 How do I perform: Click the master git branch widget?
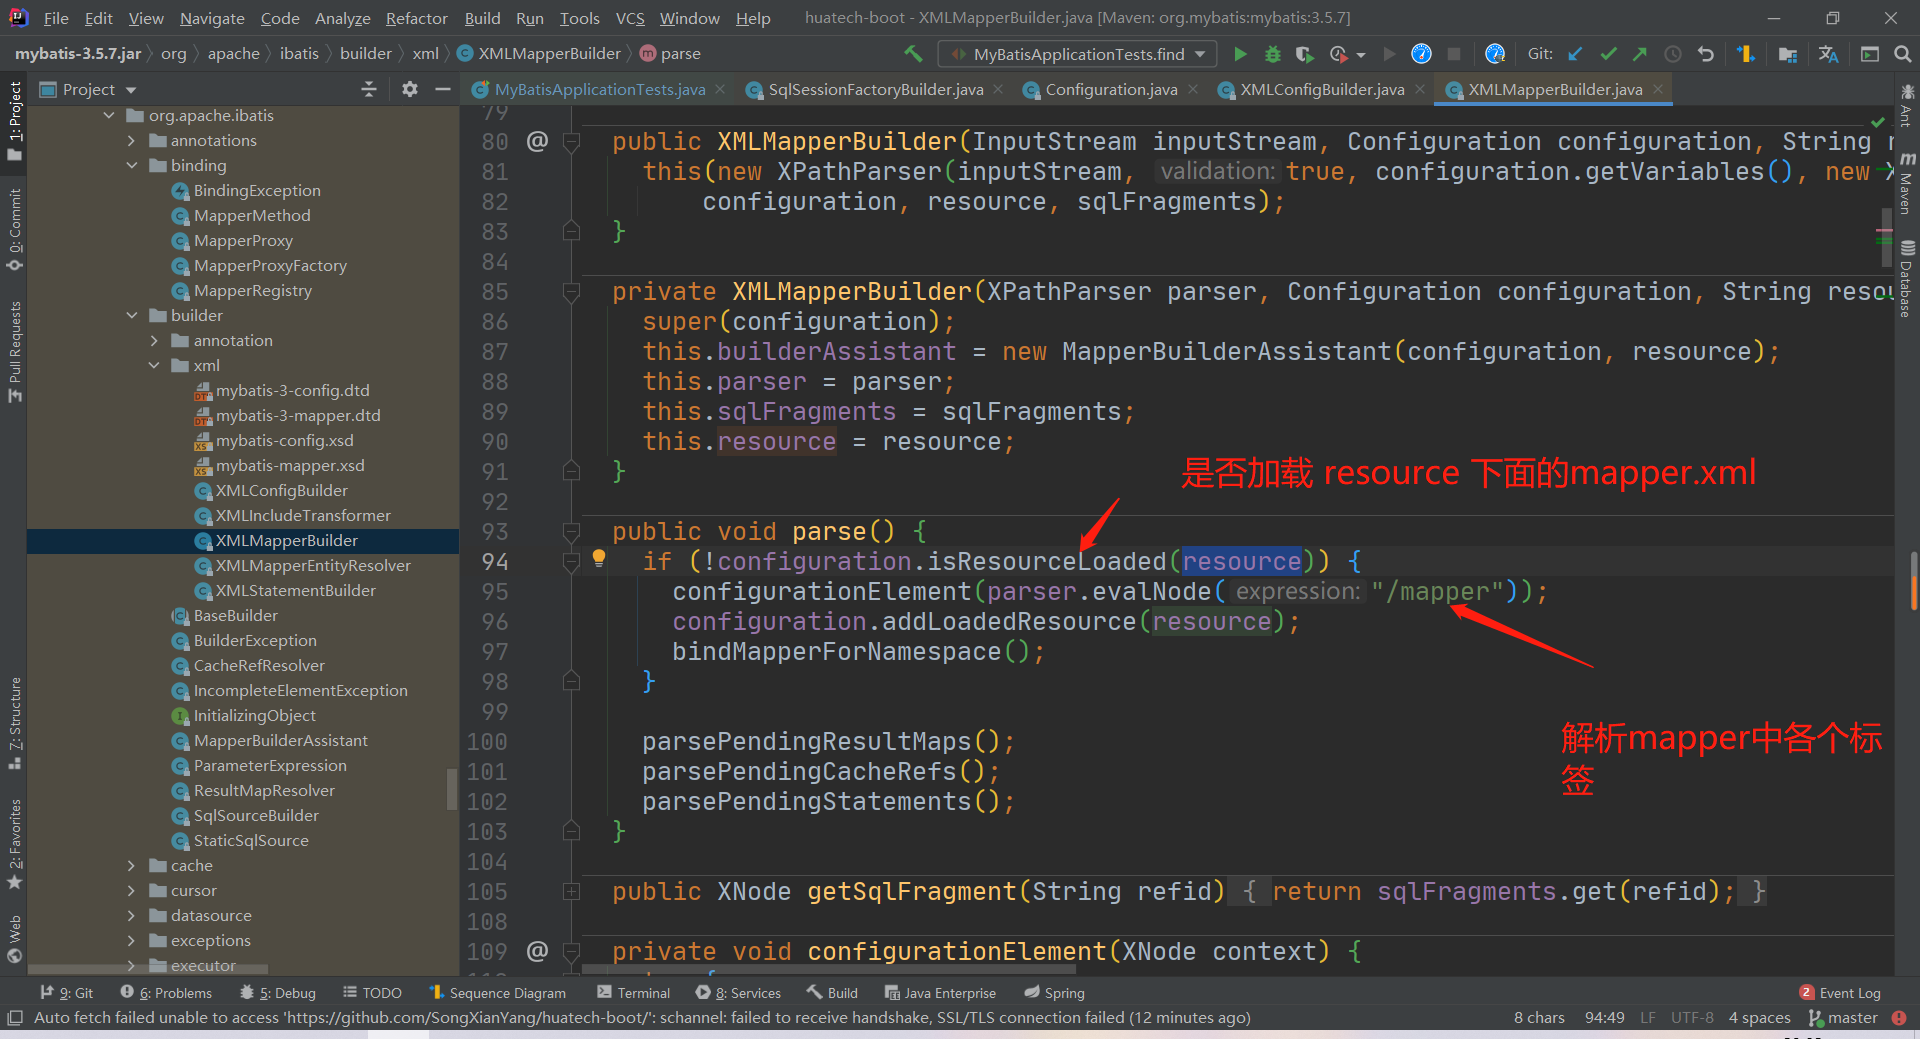1844,1017
